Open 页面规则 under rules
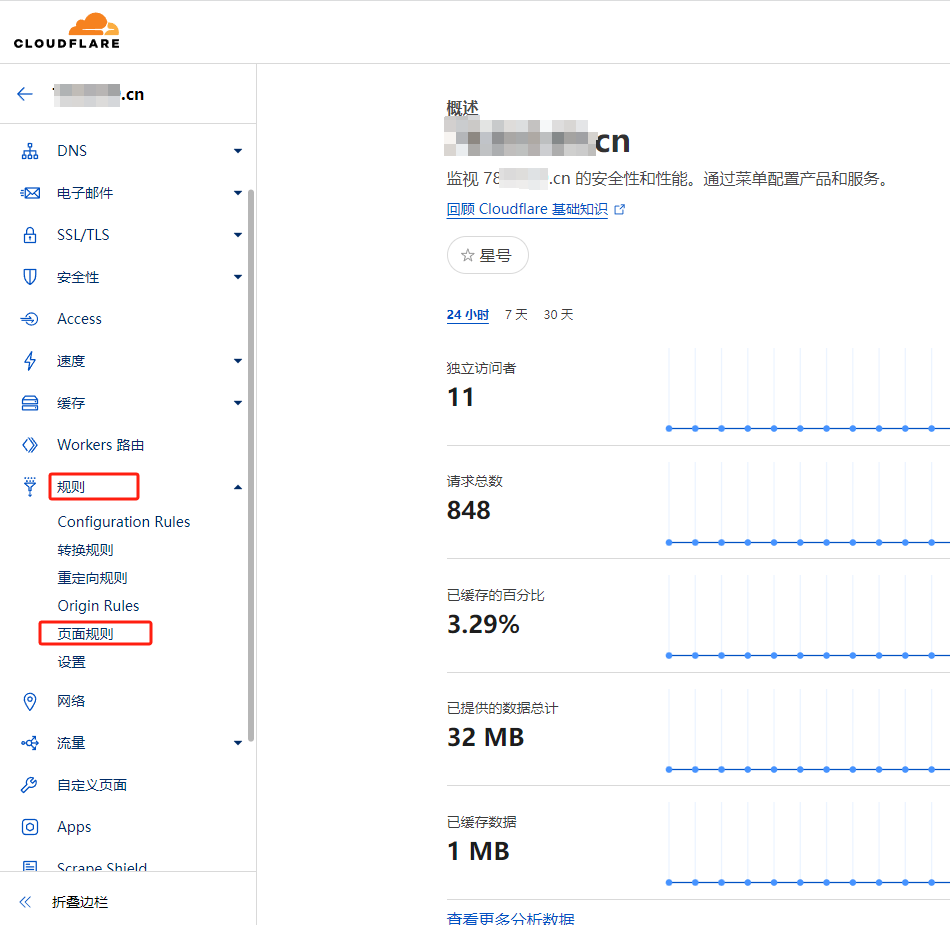 86,634
